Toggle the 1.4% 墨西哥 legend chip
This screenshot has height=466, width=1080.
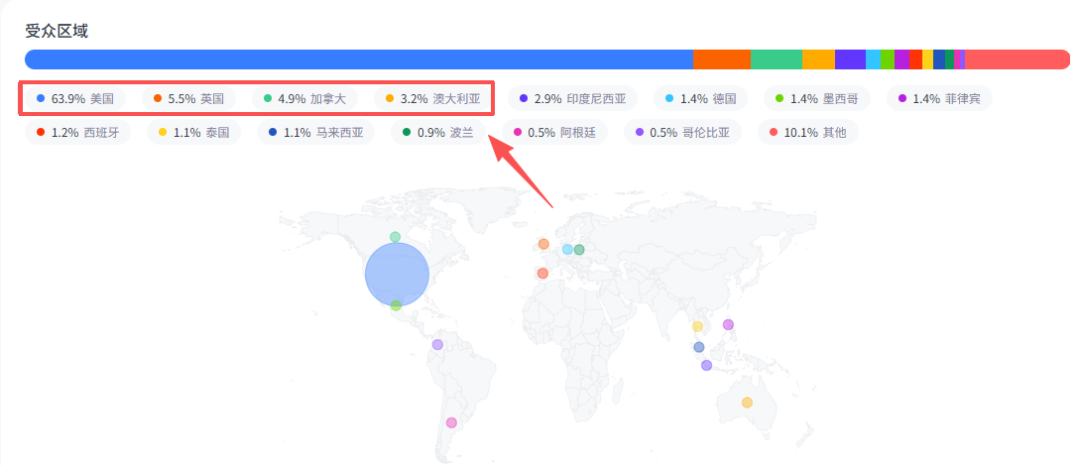(x=817, y=98)
